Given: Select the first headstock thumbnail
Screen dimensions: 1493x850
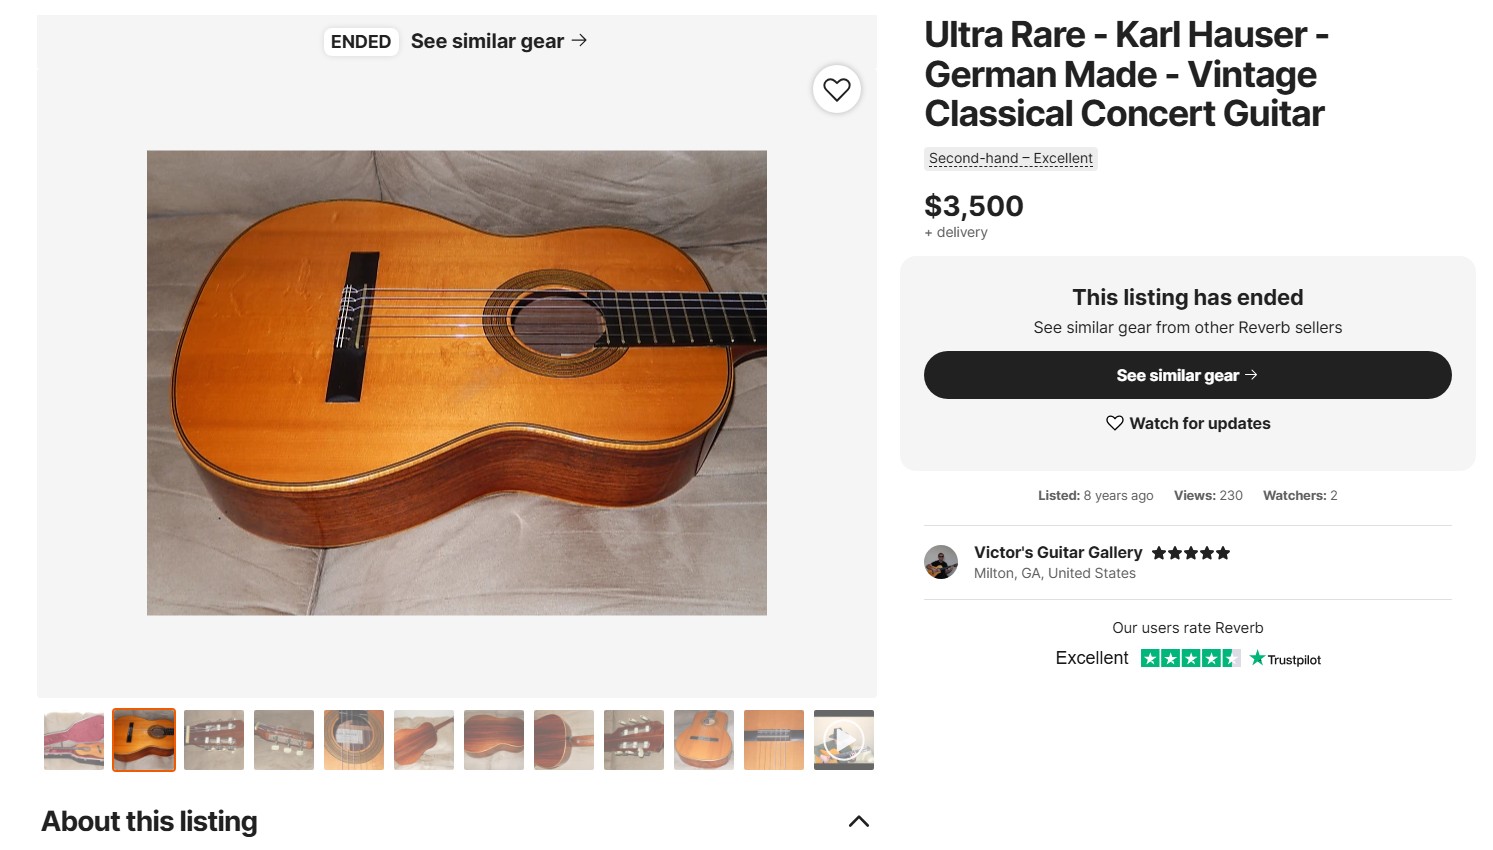Looking at the screenshot, I should [214, 740].
